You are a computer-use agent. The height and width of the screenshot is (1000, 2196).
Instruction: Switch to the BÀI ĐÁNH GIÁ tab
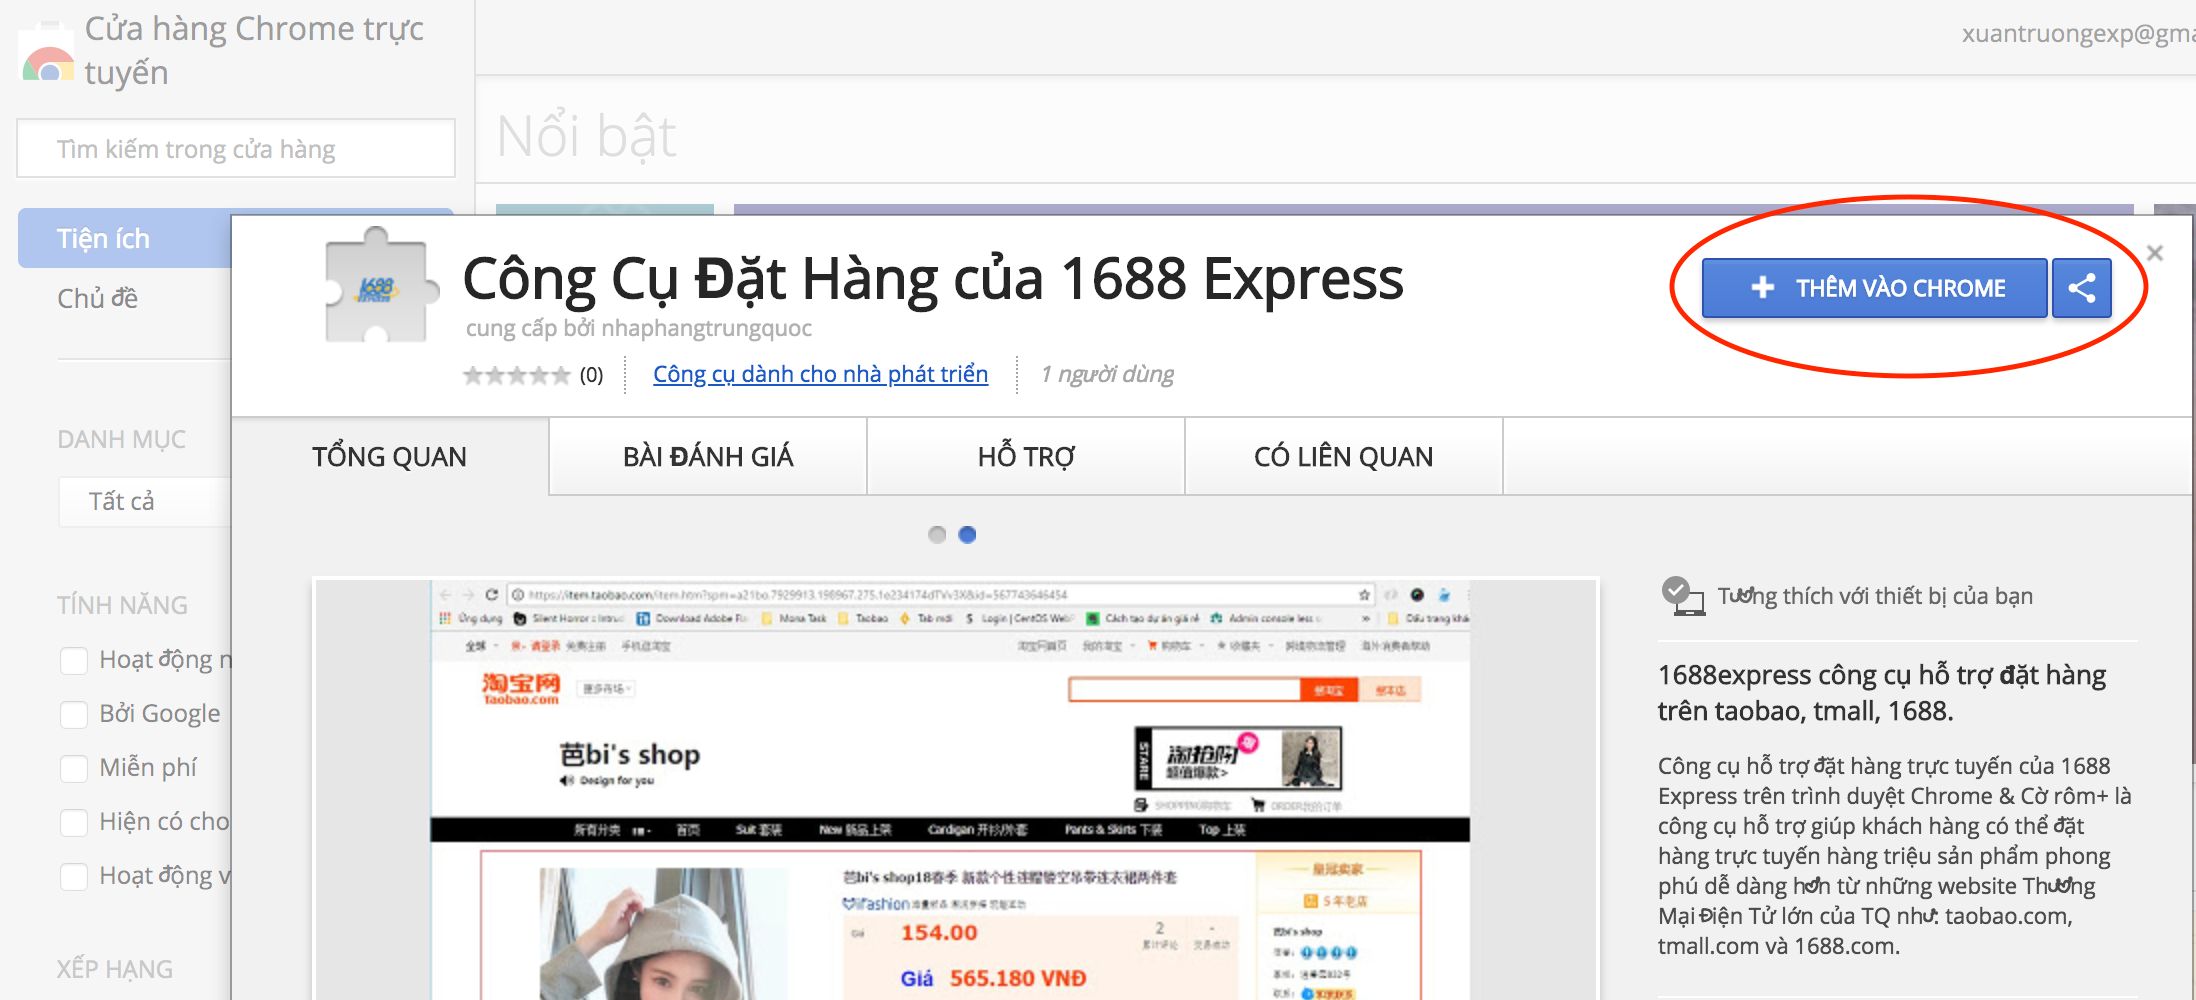(708, 456)
